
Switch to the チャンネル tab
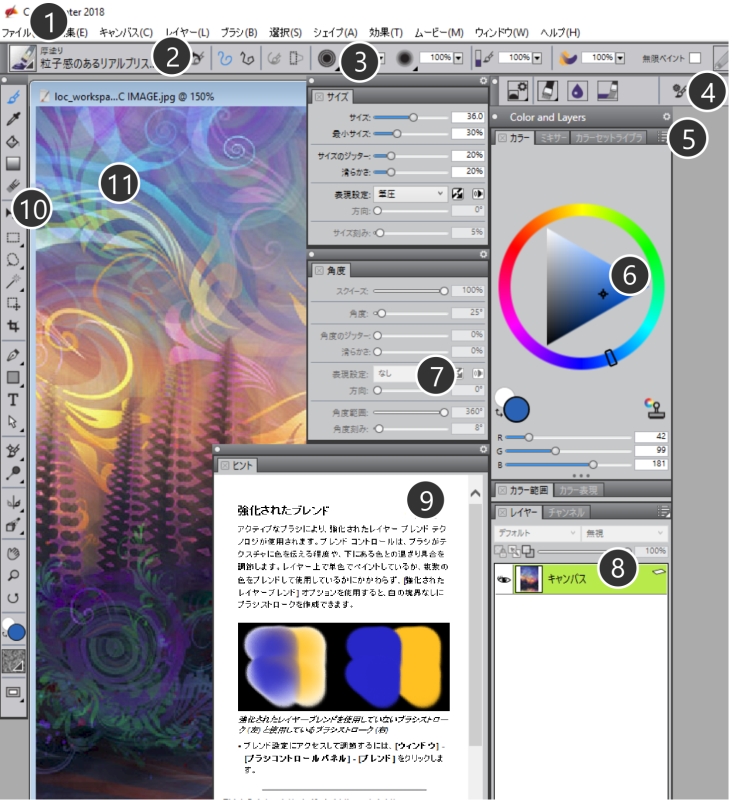tap(566, 512)
